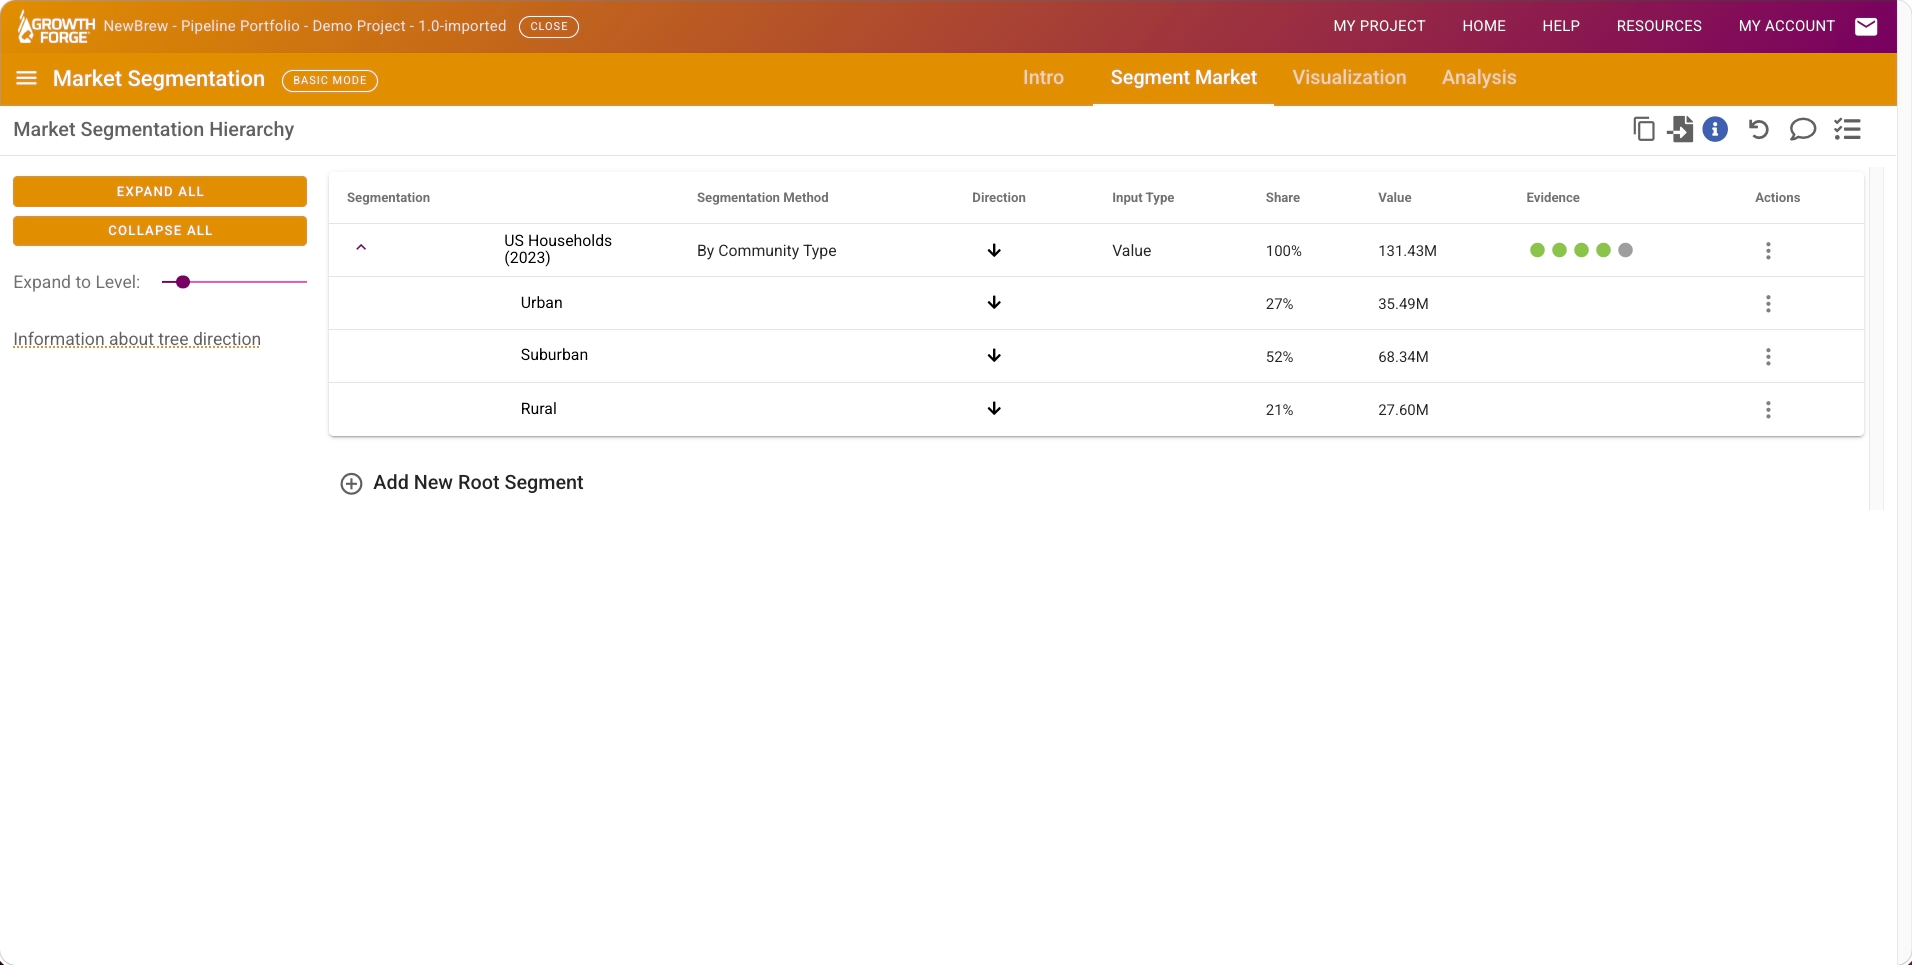Click the Value column header
The width and height of the screenshot is (1912, 965).
[x=1395, y=198]
